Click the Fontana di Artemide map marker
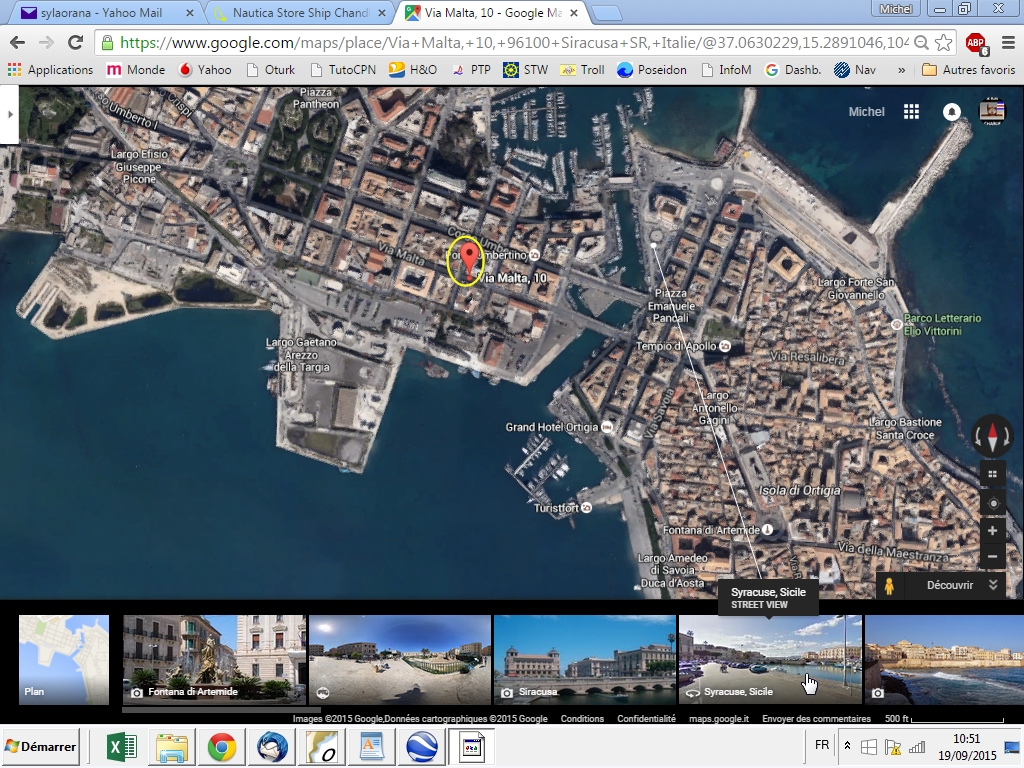The image size is (1024, 768). click(x=768, y=530)
